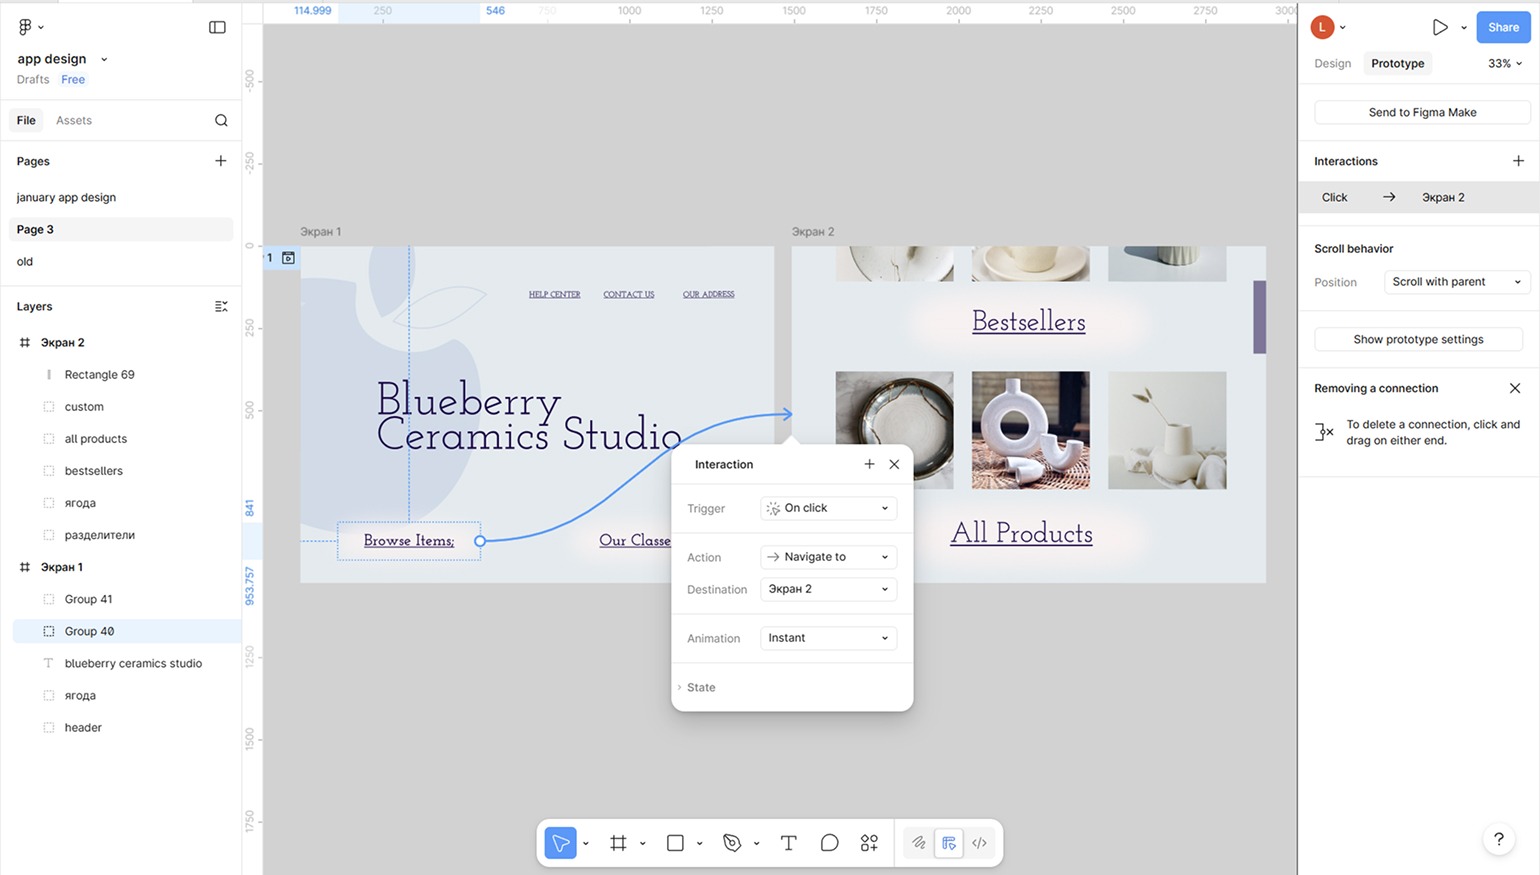Add a new page with plus icon
Viewport: 1540px width, 875px height.
tap(220, 161)
